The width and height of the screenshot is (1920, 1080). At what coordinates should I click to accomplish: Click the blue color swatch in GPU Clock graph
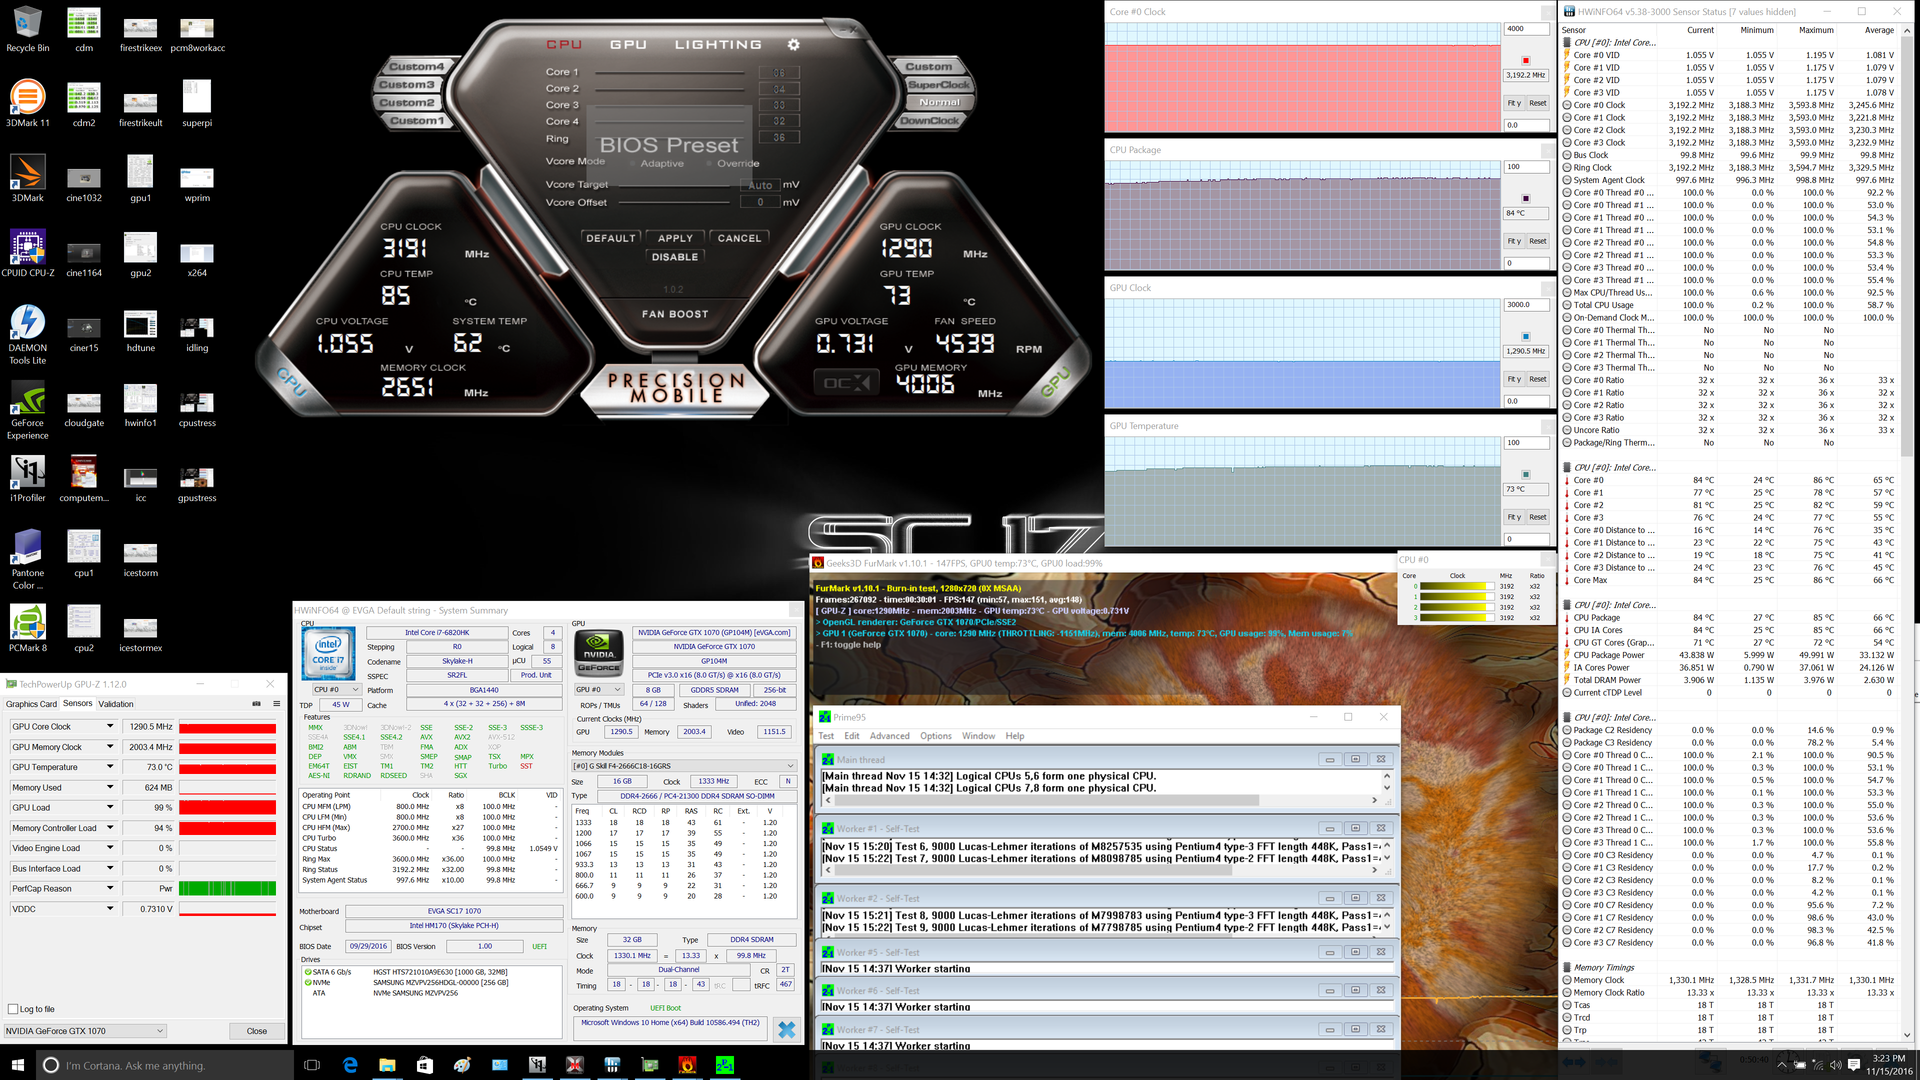1525,336
